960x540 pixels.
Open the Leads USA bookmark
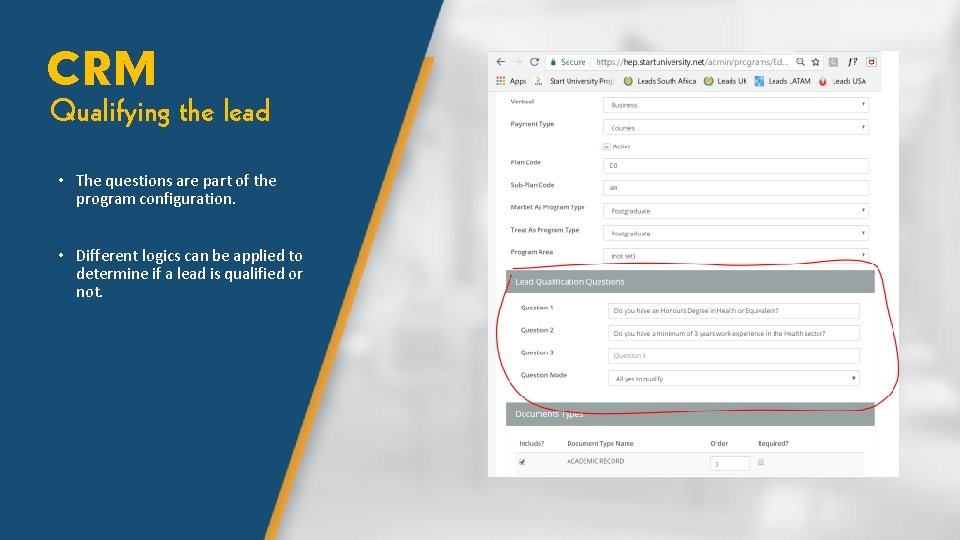(849, 81)
